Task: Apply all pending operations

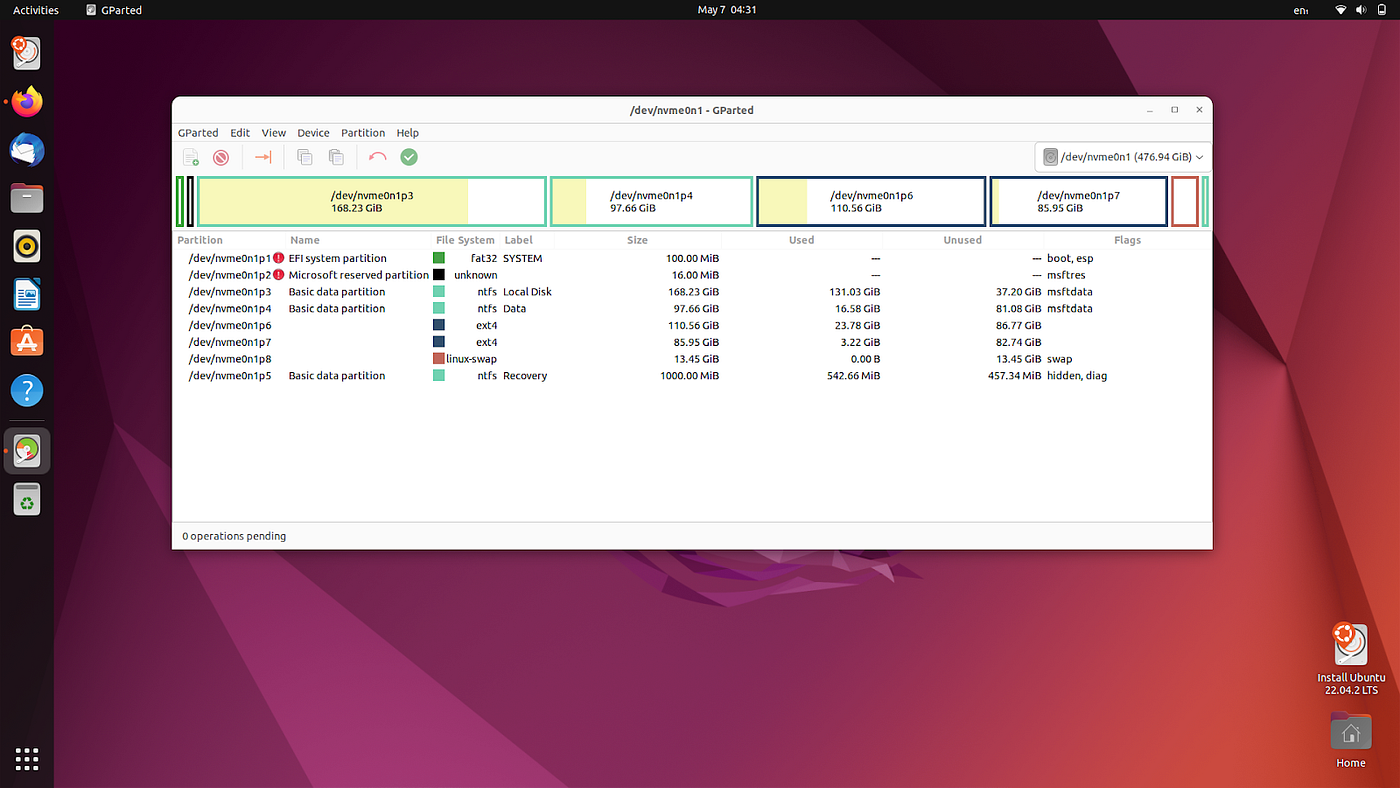Action: (408, 157)
